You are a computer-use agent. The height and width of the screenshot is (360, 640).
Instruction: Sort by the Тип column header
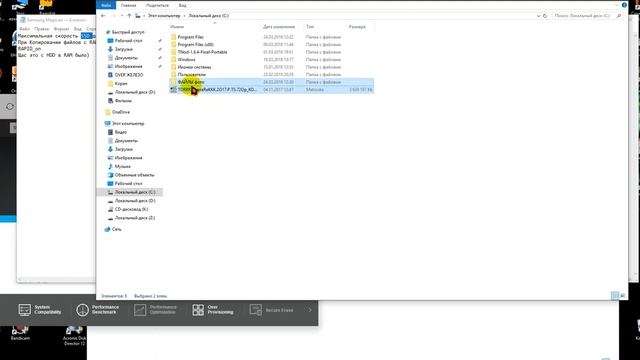tap(310, 27)
